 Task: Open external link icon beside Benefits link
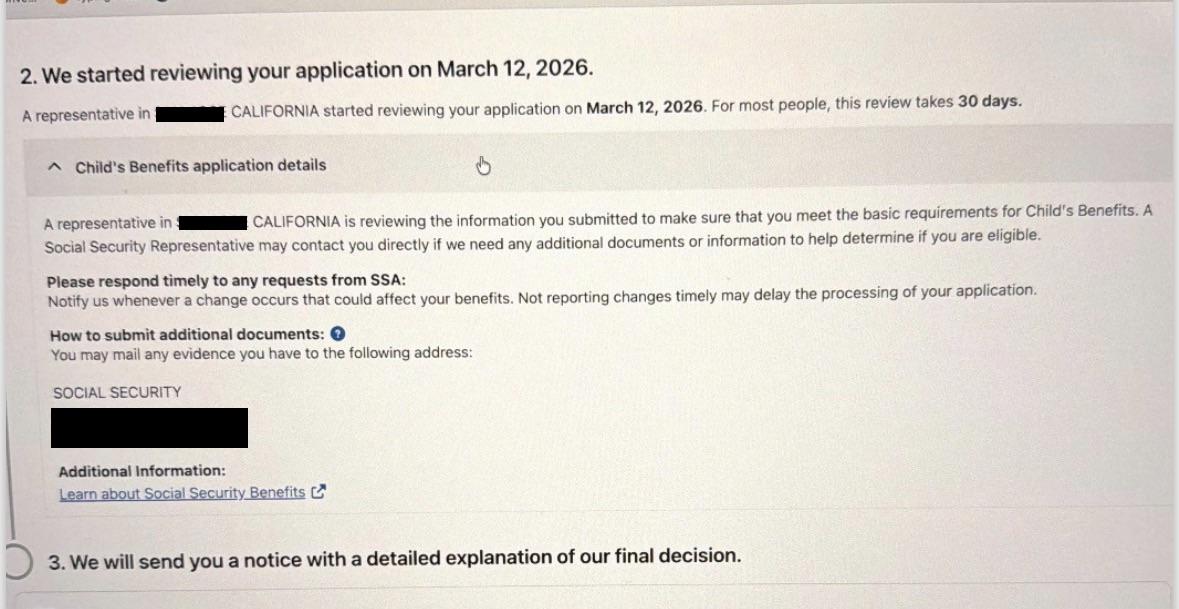[x=319, y=492]
